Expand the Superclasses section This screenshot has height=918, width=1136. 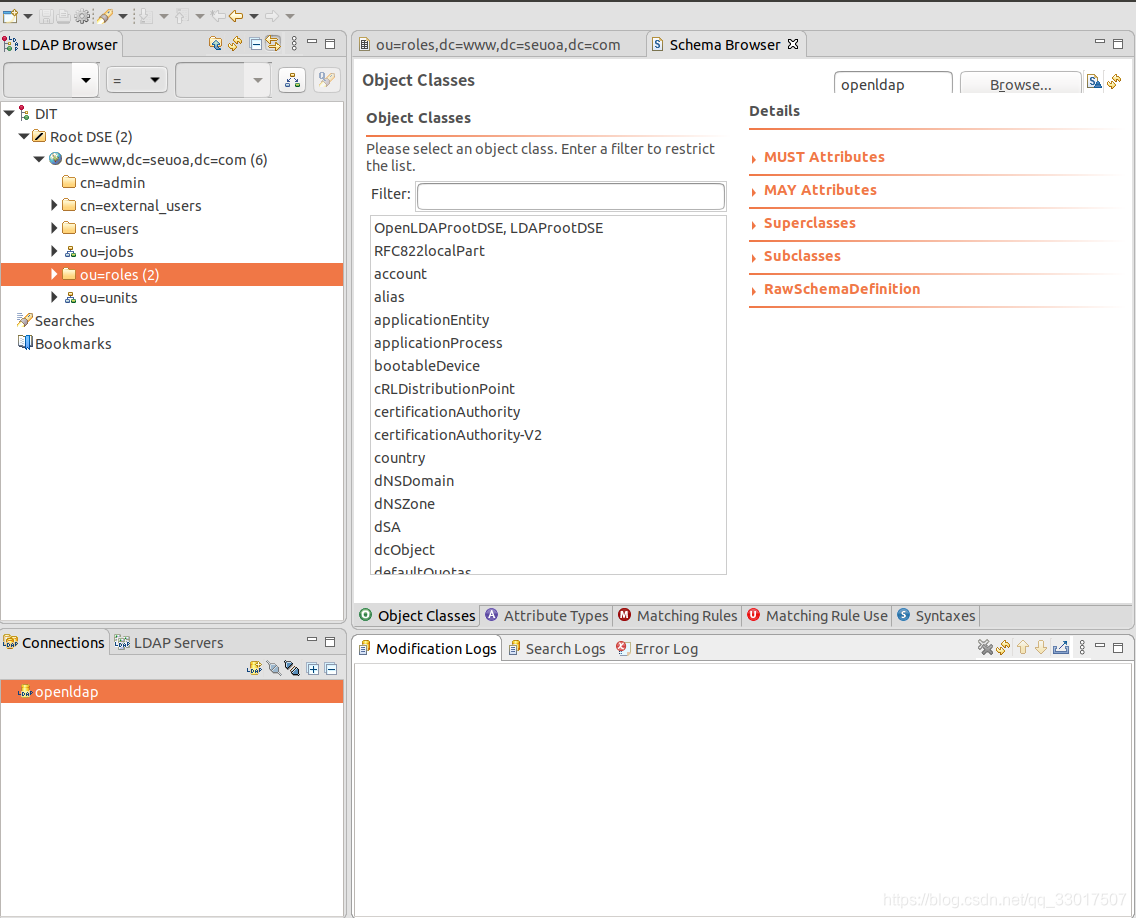[809, 223]
